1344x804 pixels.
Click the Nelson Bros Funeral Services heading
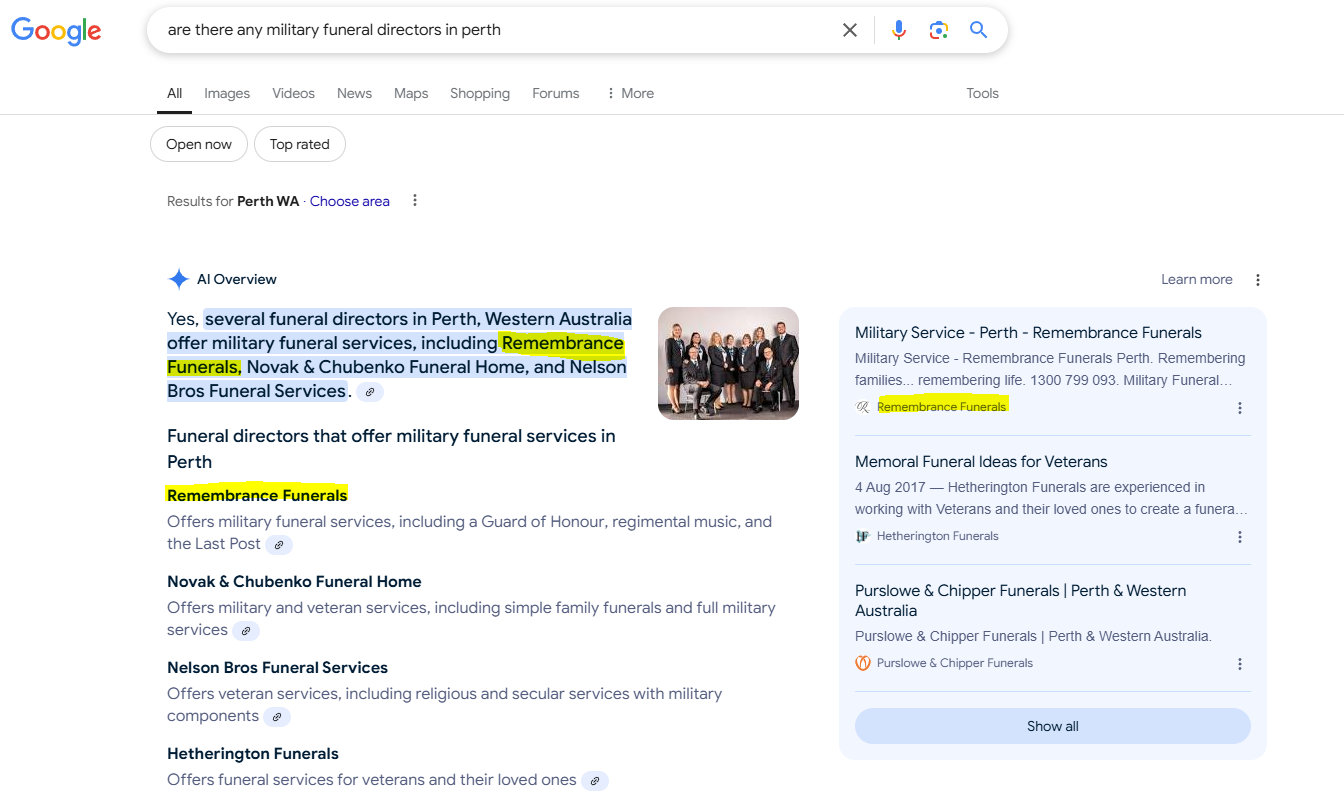pyautogui.click(x=277, y=668)
